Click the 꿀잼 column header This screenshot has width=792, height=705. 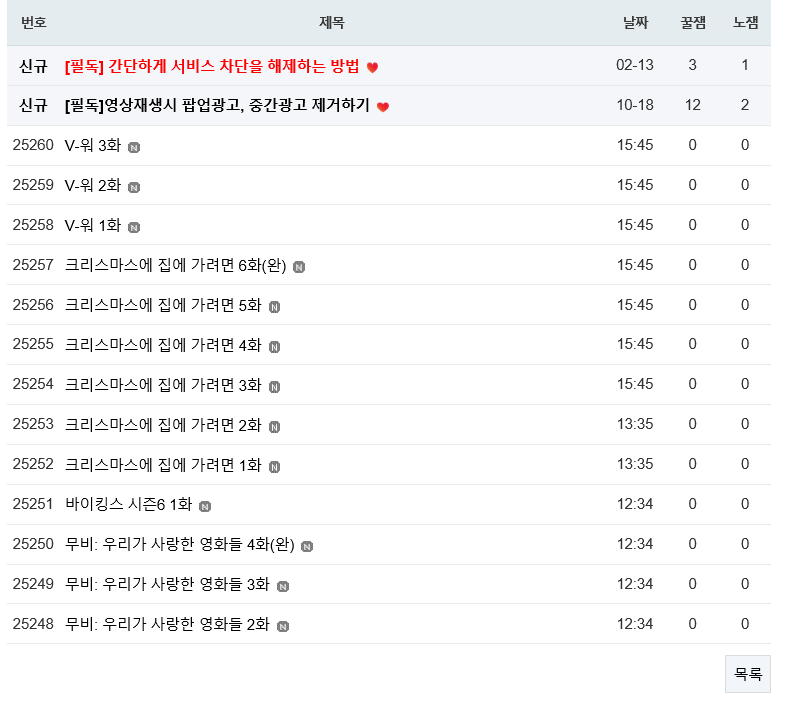(x=692, y=23)
